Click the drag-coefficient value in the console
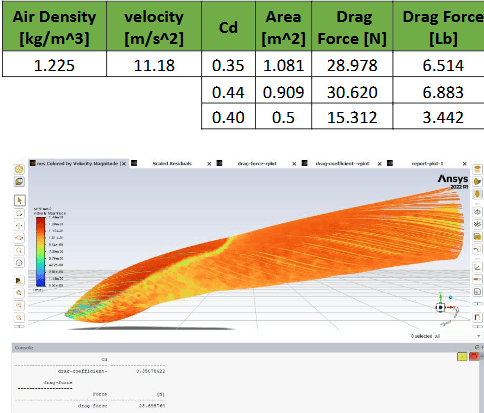The width and height of the screenshot is (484, 413). 150,371
